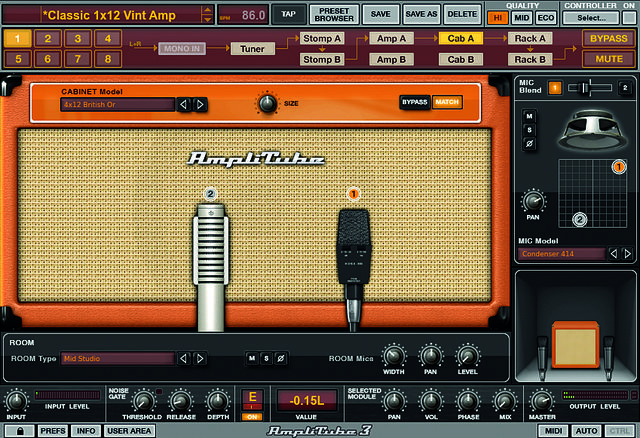The width and height of the screenshot is (640, 438).
Task: Open the Controller Select dropdown
Action: (x=591, y=18)
